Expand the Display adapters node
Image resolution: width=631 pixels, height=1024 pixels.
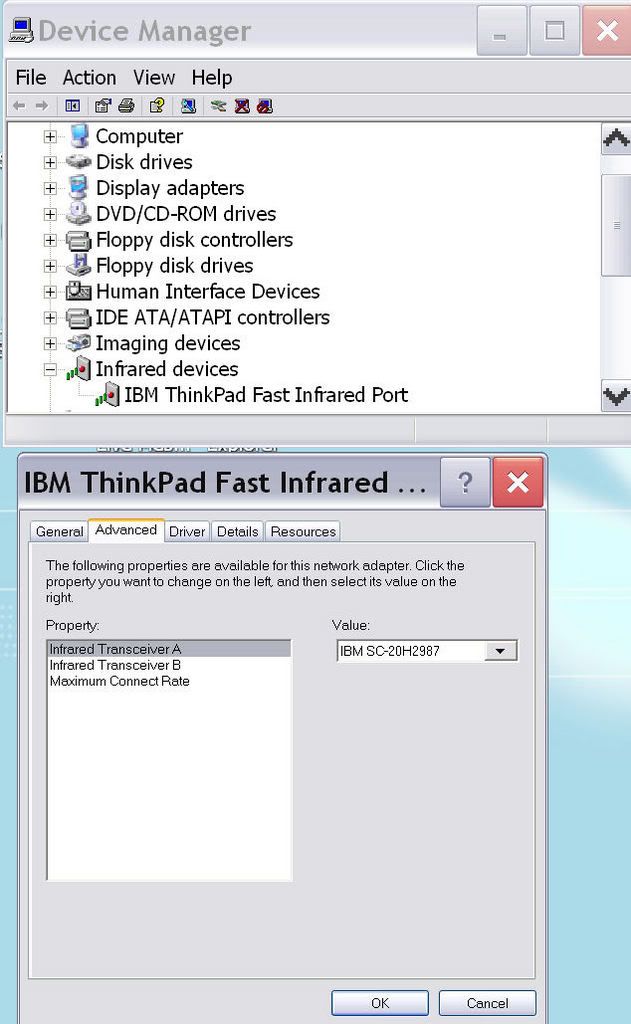coord(50,188)
